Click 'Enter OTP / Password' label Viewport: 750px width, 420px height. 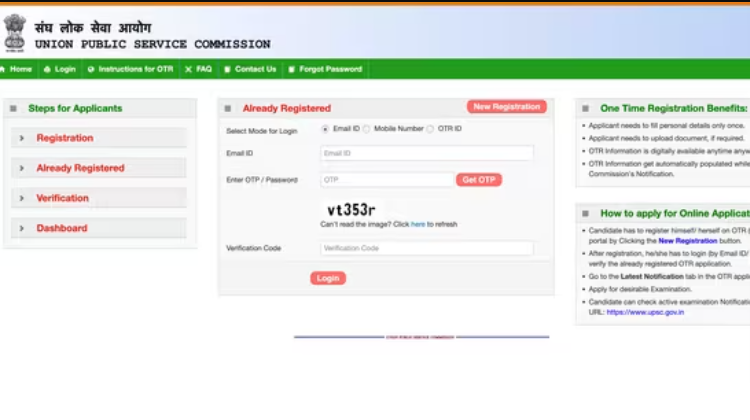point(262,180)
